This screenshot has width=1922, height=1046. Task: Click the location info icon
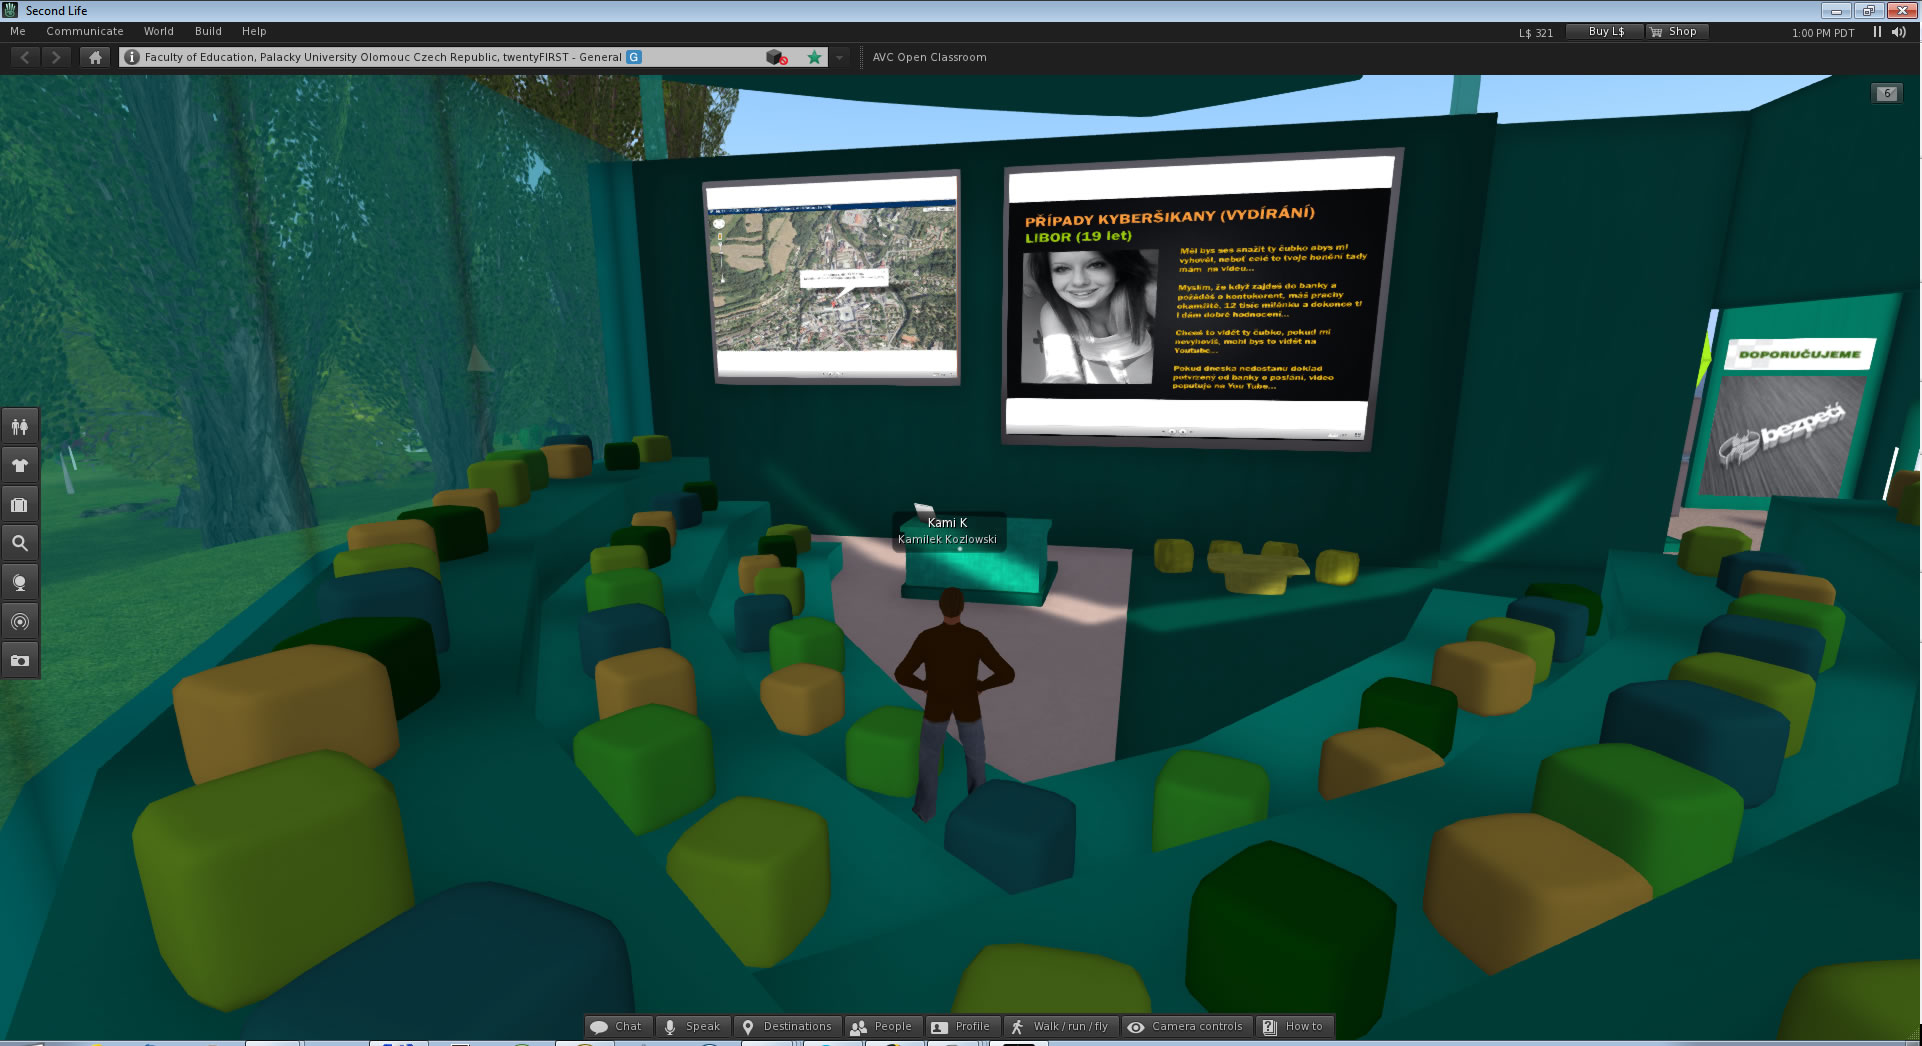click(x=132, y=57)
